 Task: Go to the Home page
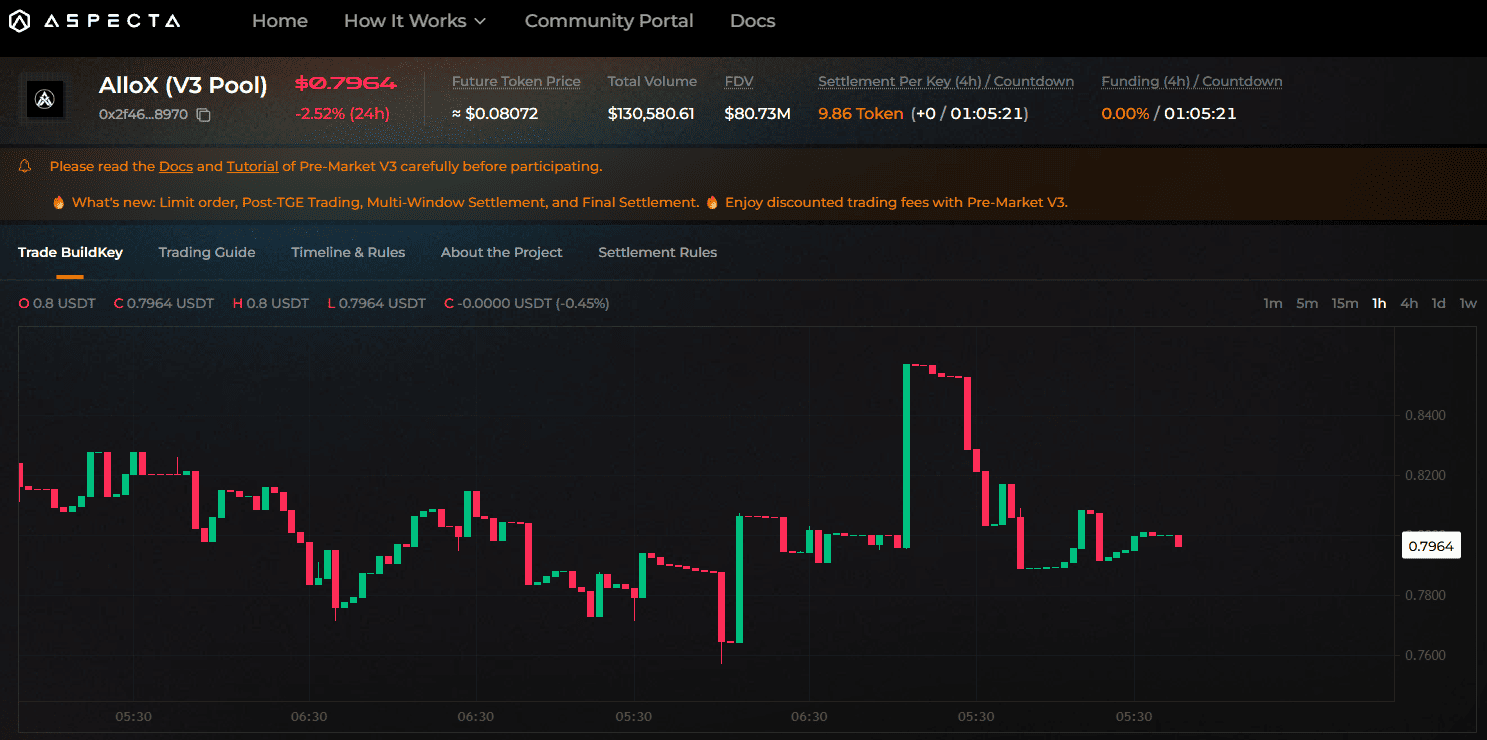coord(280,21)
